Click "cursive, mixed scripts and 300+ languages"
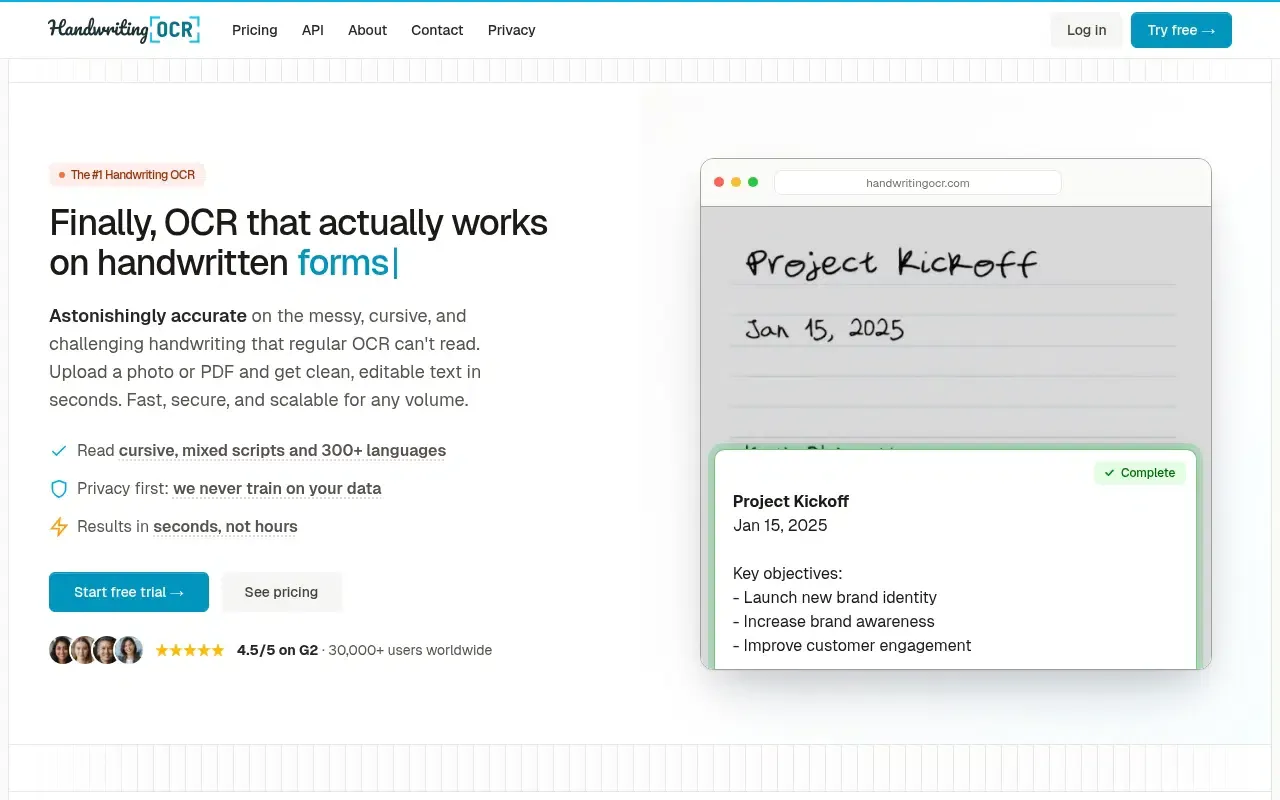Screen dimensions: 1280x800 point(283,451)
